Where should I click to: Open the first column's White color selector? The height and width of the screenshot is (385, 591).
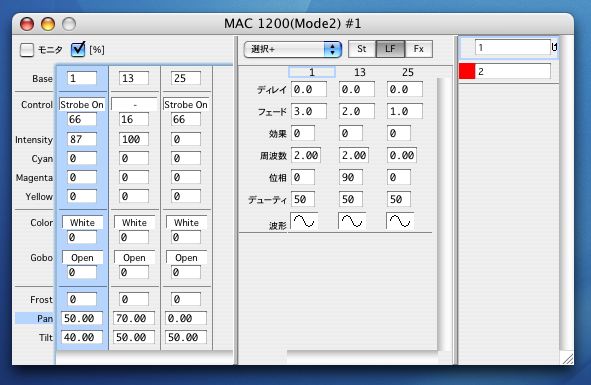point(83,222)
